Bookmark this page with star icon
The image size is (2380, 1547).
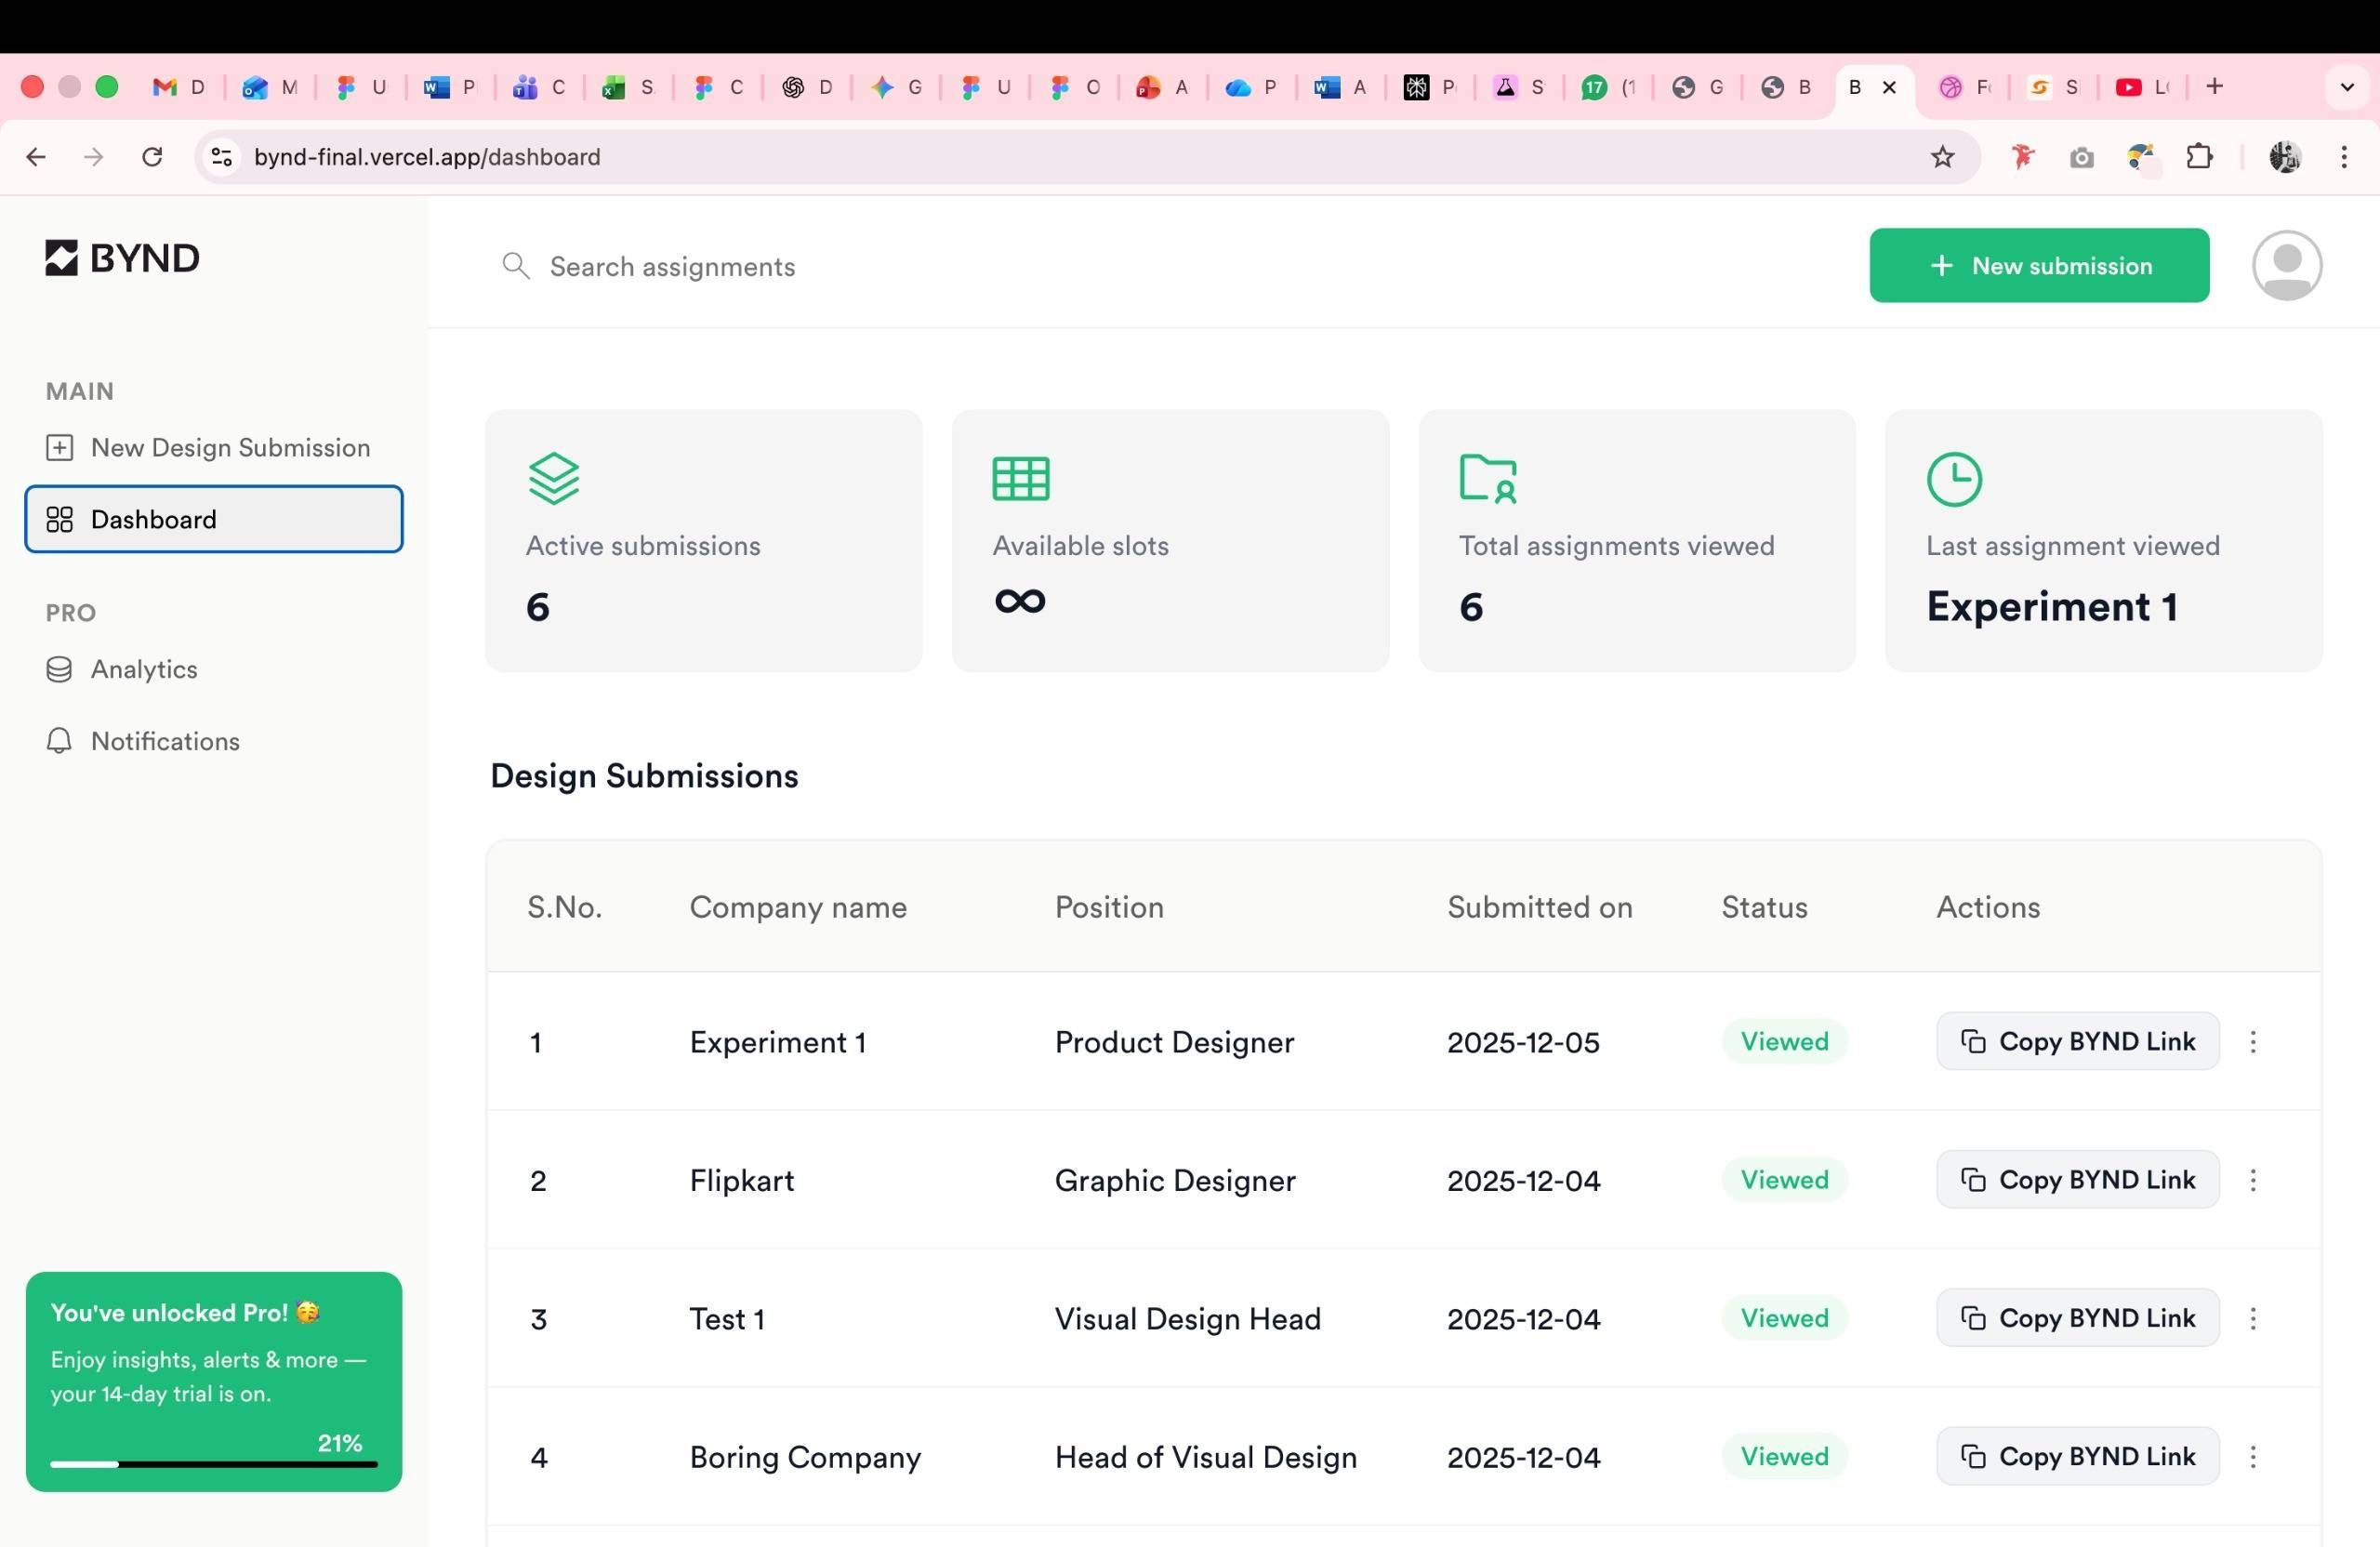point(1941,157)
